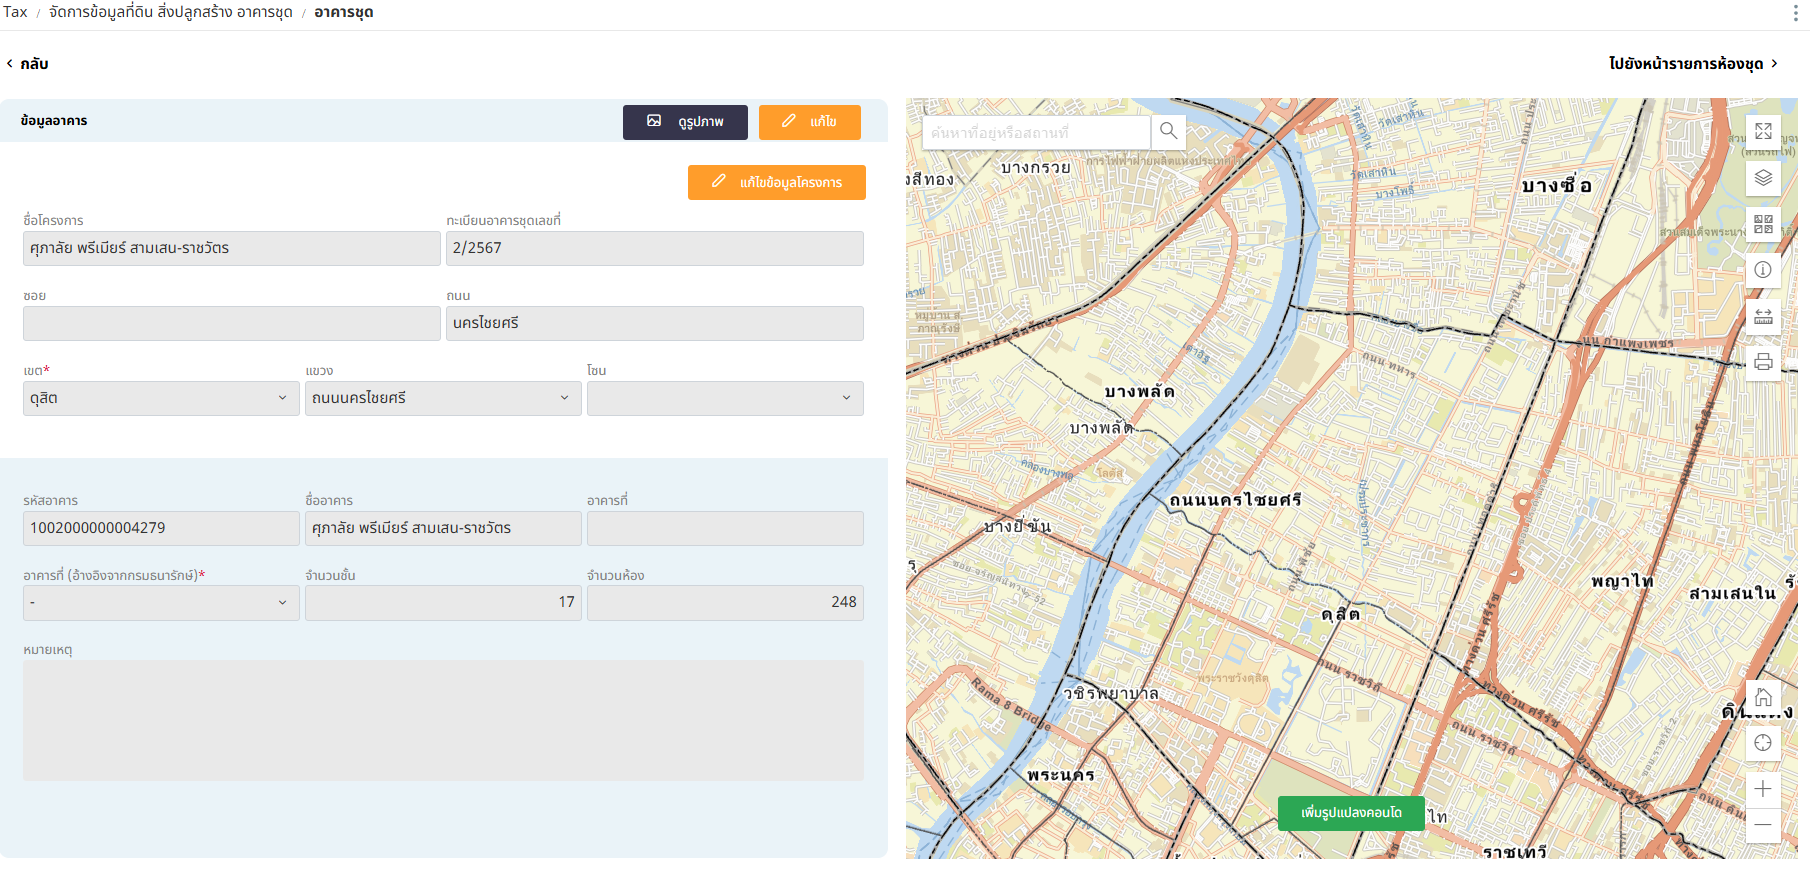This screenshot has height=871, width=1810.
Task: Expand the เขต dropdown showing ดุสิต
Action: 160,398
